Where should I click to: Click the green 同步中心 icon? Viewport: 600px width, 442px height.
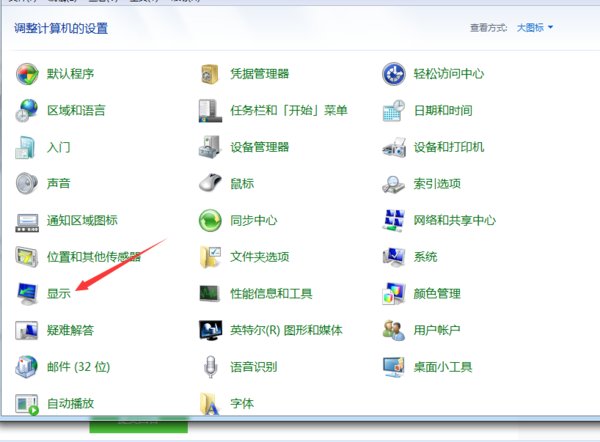pos(210,220)
